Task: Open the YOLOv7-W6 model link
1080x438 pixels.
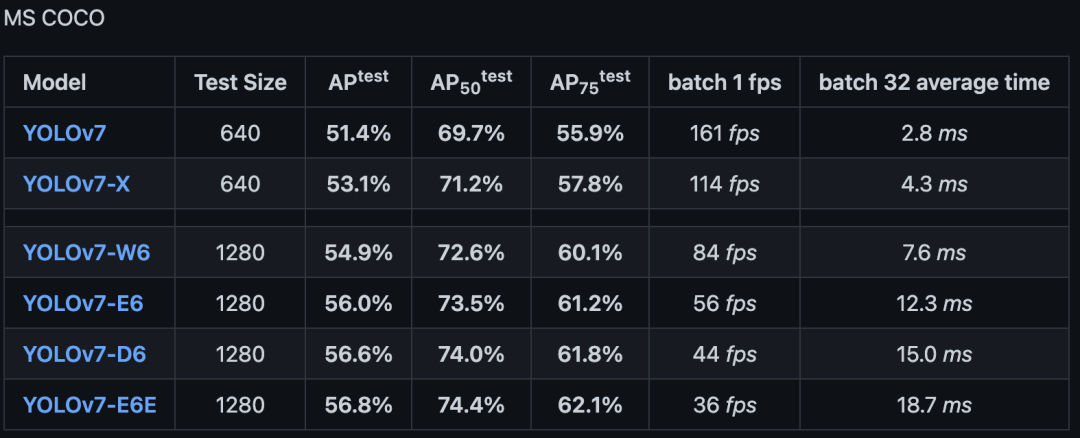Action: click(x=86, y=253)
